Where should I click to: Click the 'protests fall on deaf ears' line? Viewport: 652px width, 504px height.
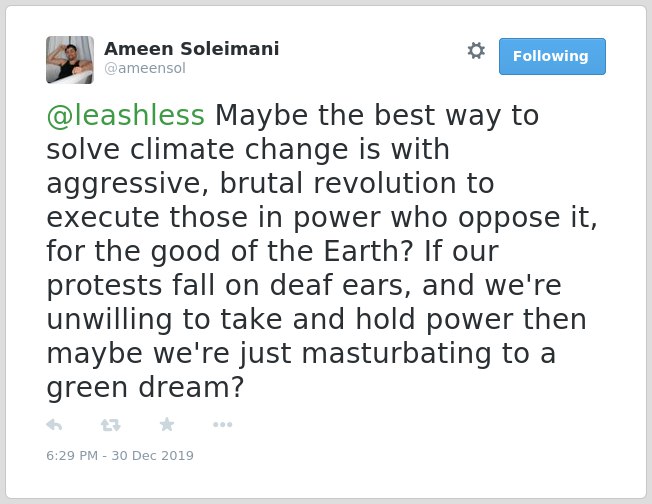click(x=229, y=285)
